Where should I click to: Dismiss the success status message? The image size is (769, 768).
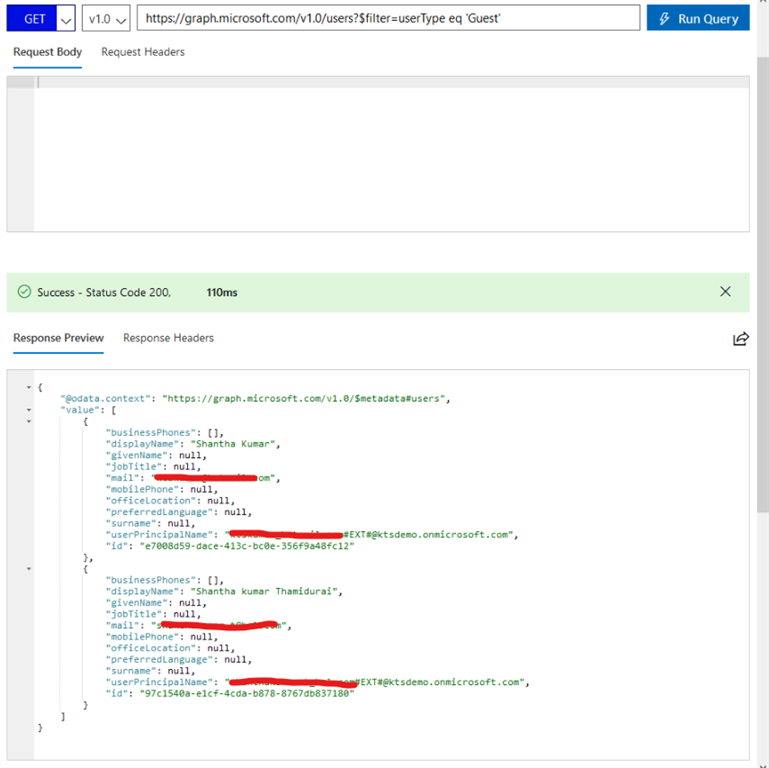click(x=726, y=292)
